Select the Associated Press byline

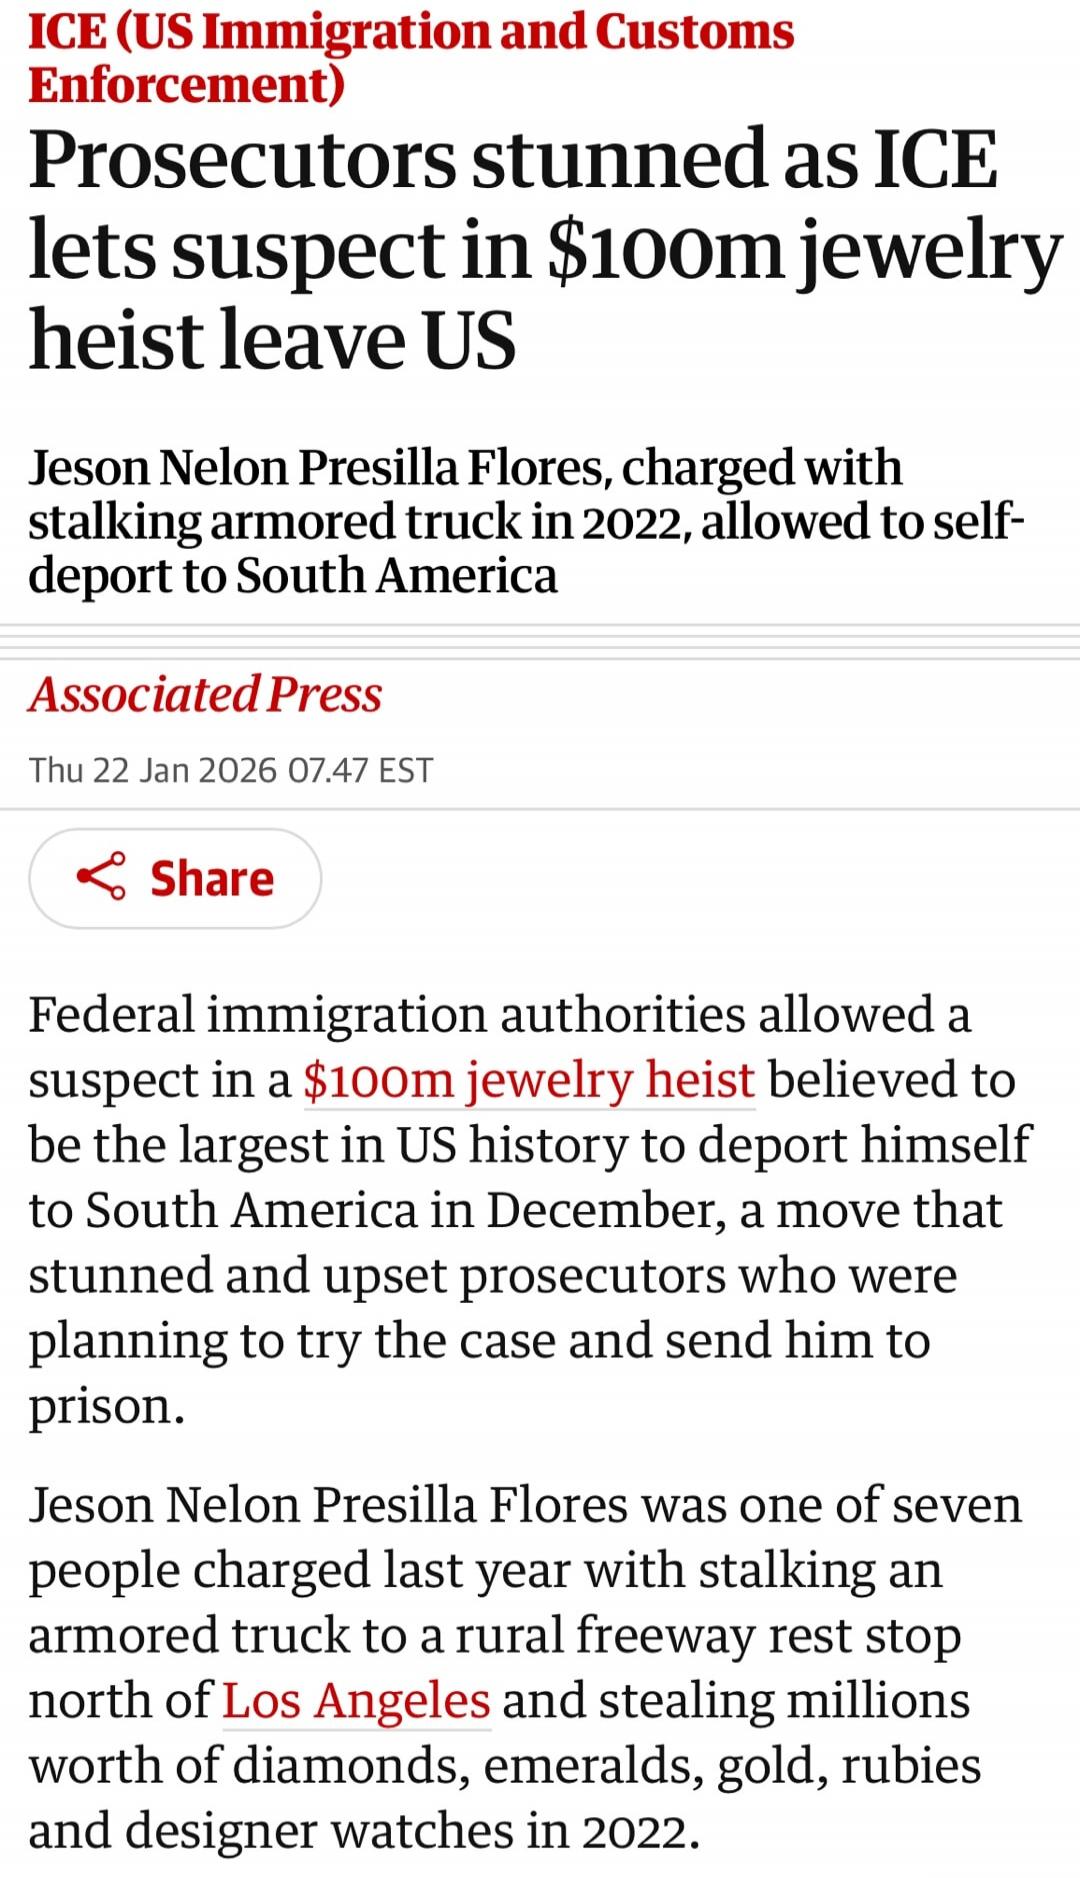point(204,696)
